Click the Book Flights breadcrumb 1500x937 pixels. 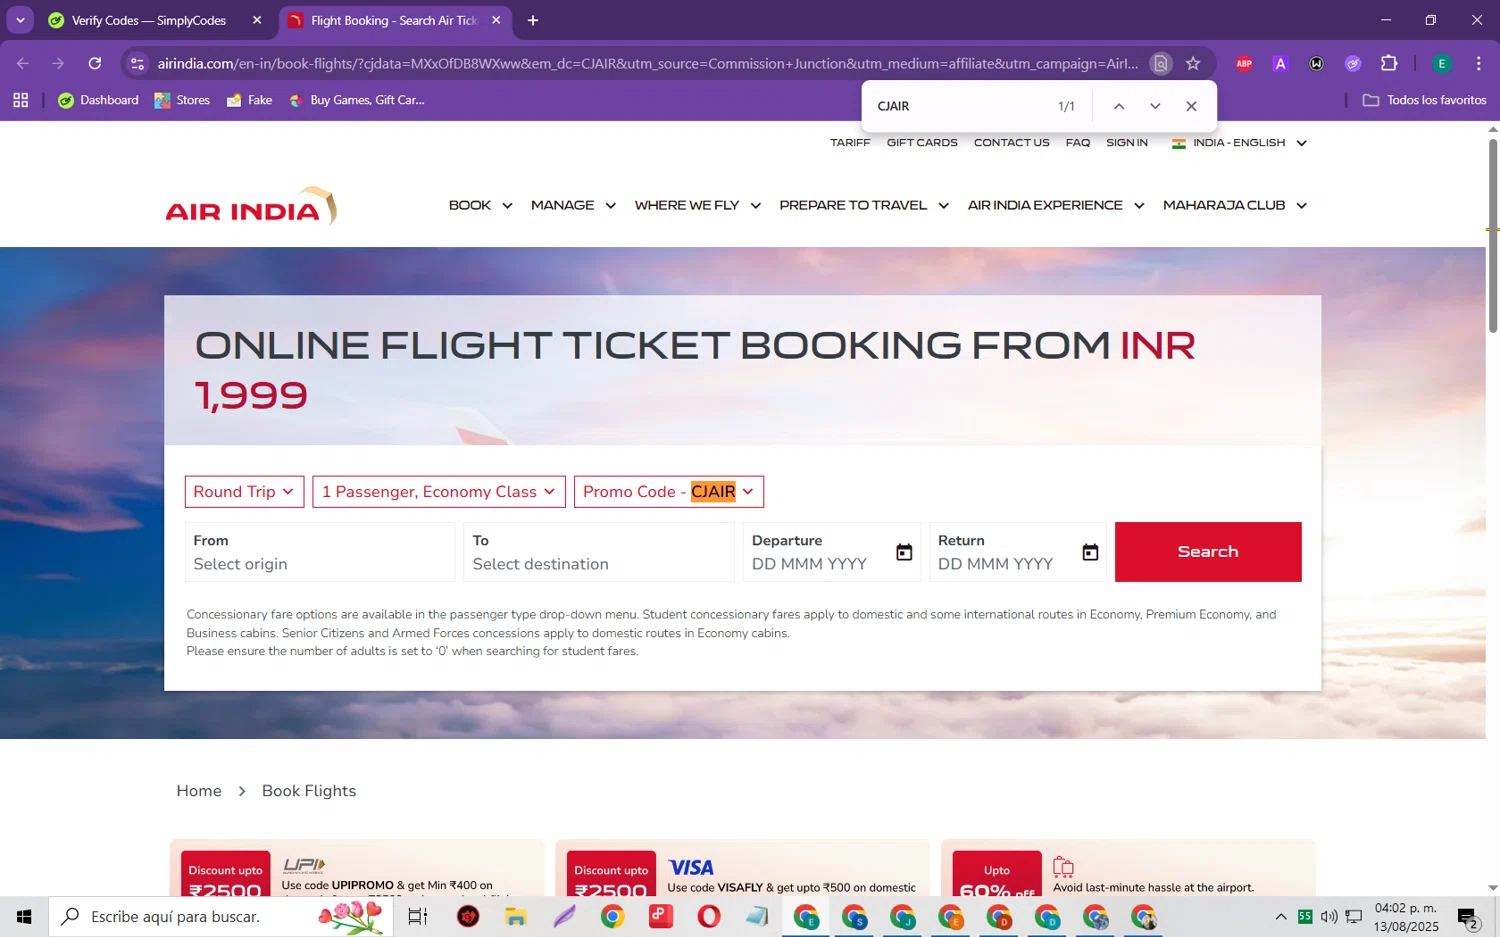point(309,791)
